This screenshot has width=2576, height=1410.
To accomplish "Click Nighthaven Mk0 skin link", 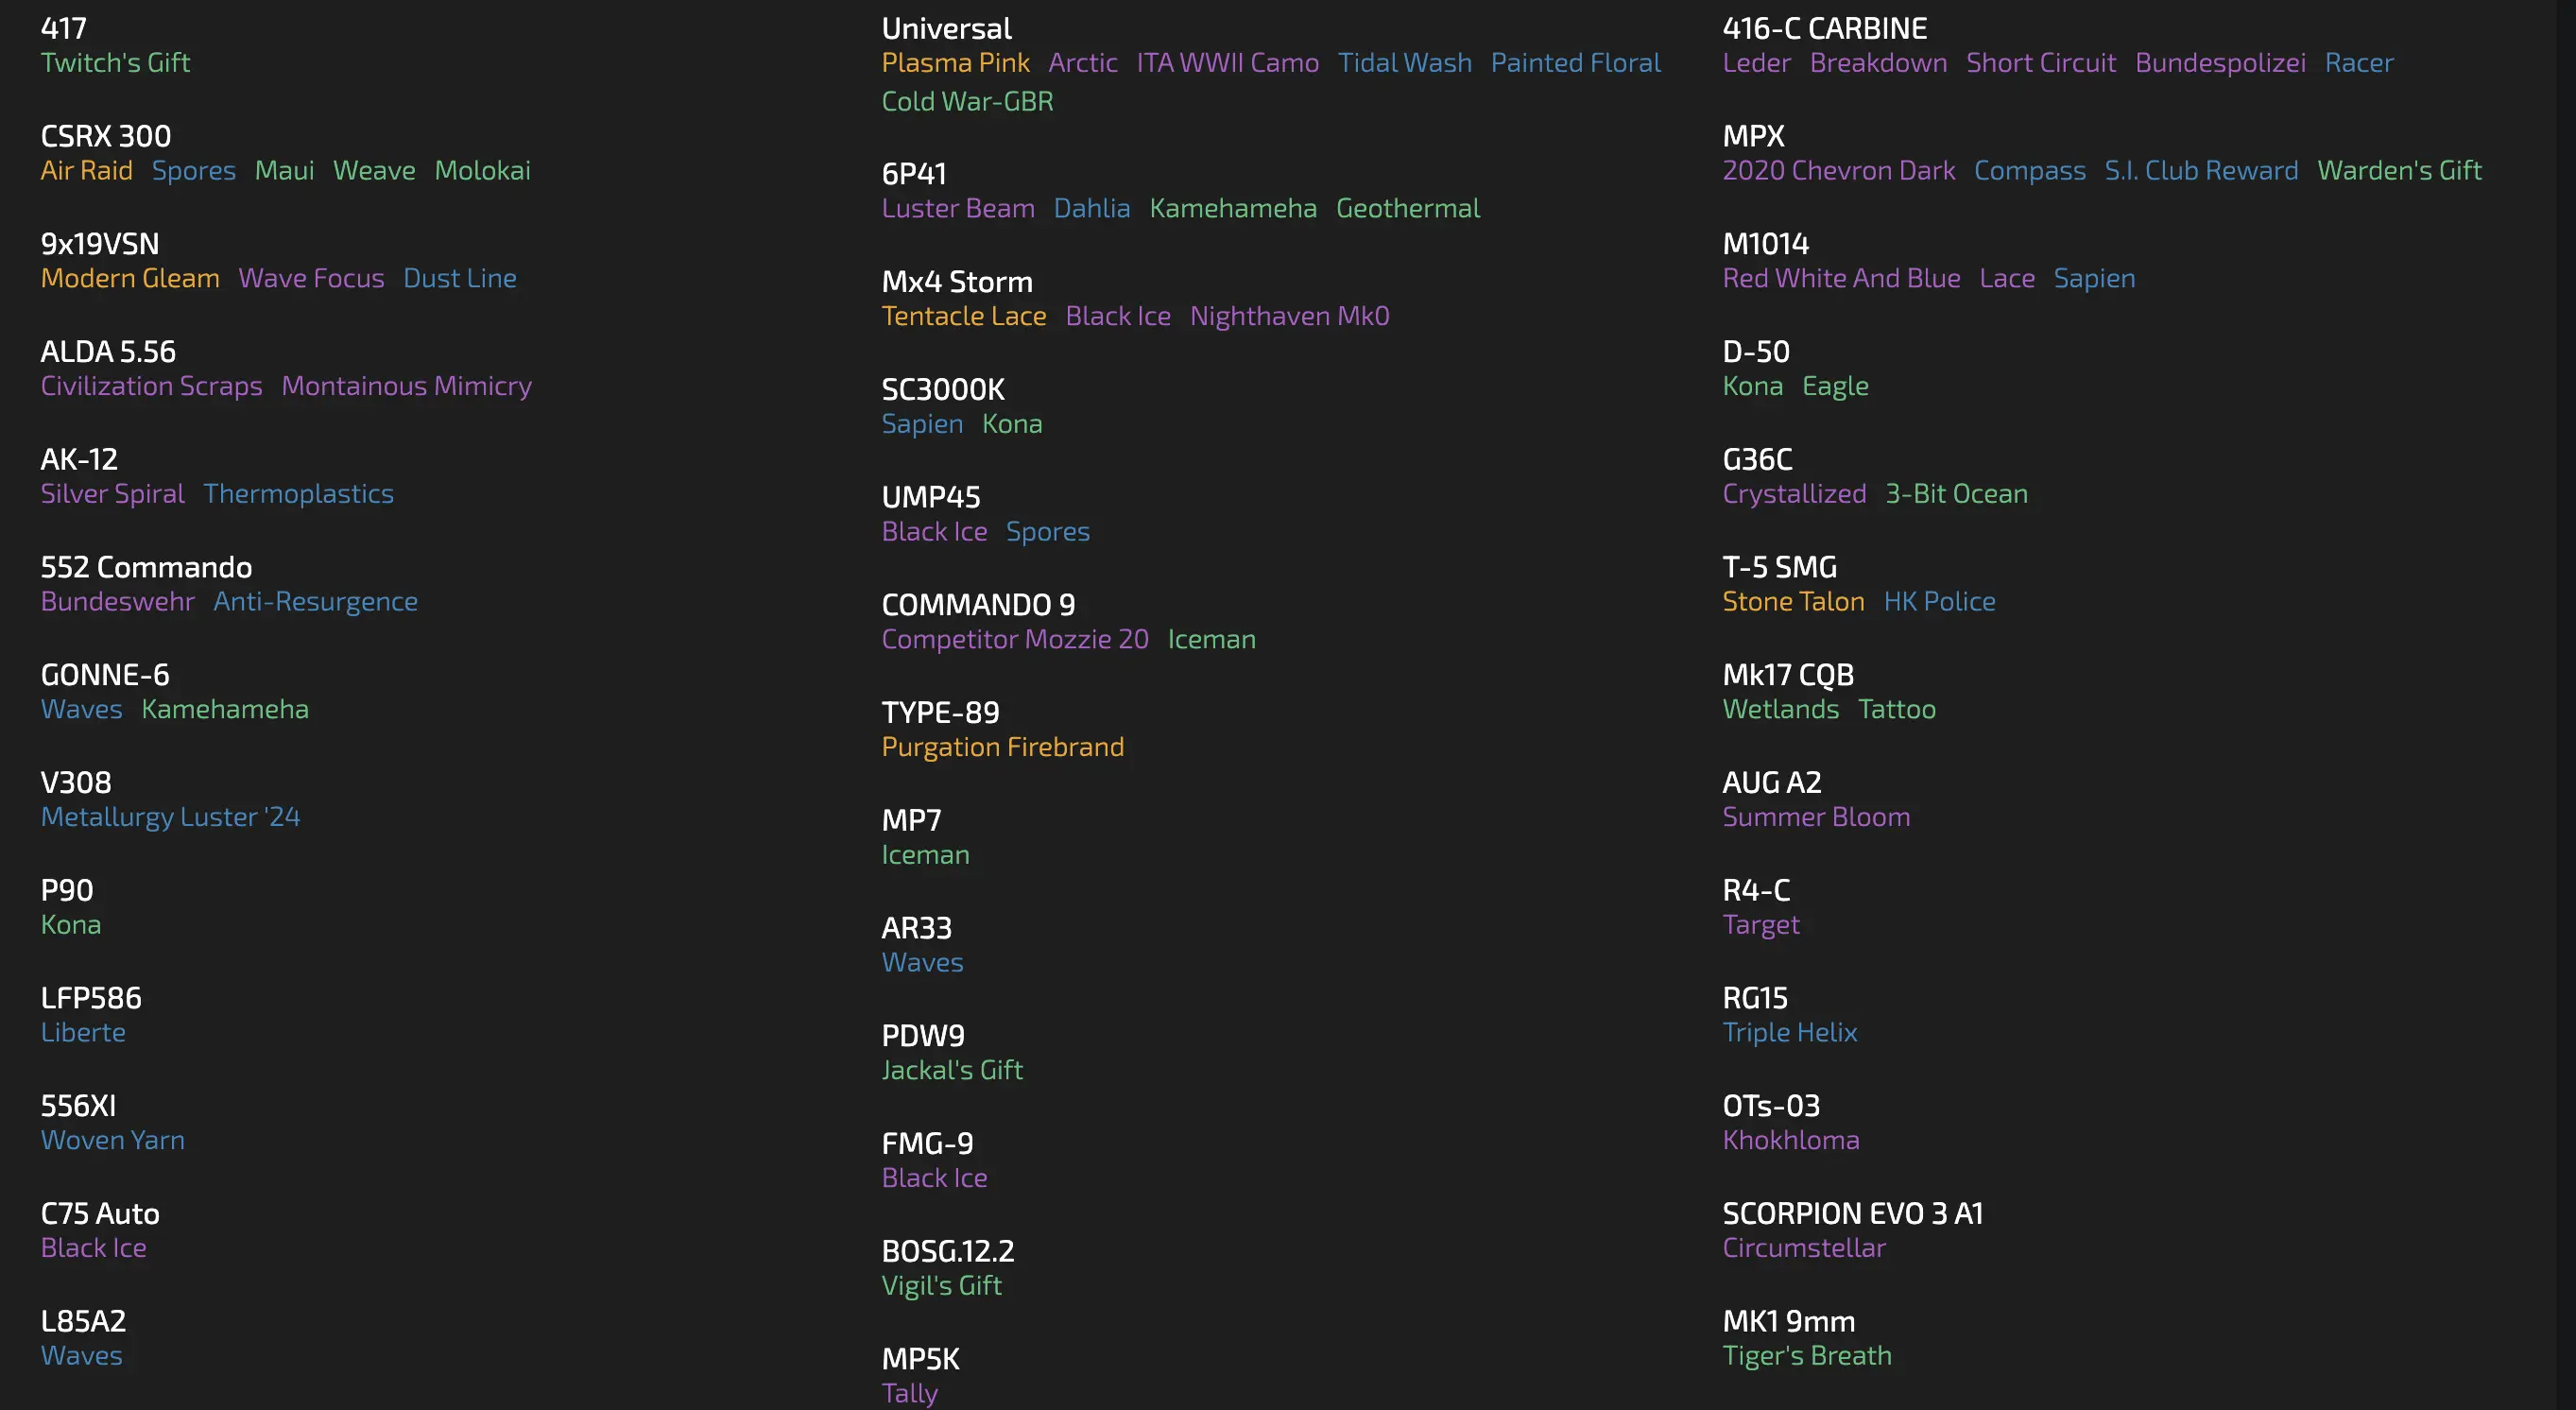I will [x=1289, y=317].
